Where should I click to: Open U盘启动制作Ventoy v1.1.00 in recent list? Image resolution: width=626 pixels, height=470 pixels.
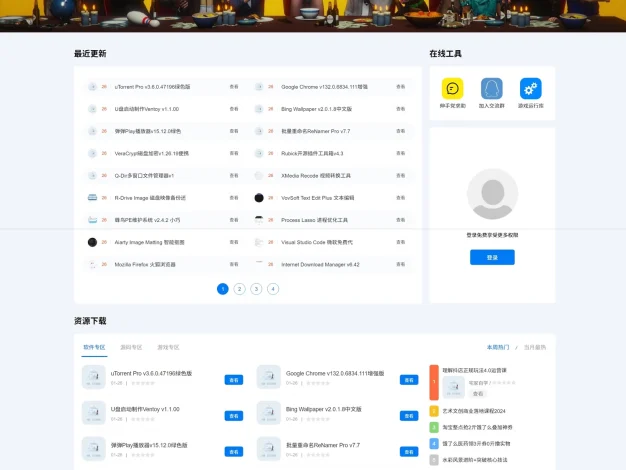147,109
